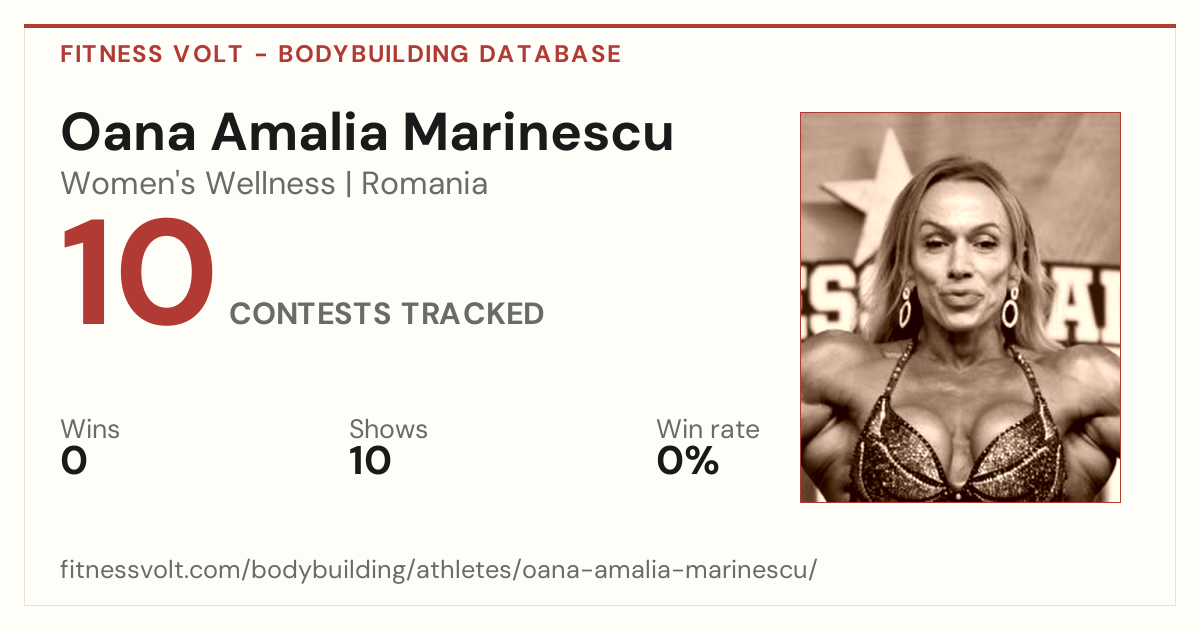
Task: Open the fitnessvolt.com athlete URL link
Action: [x=439, y=570]
